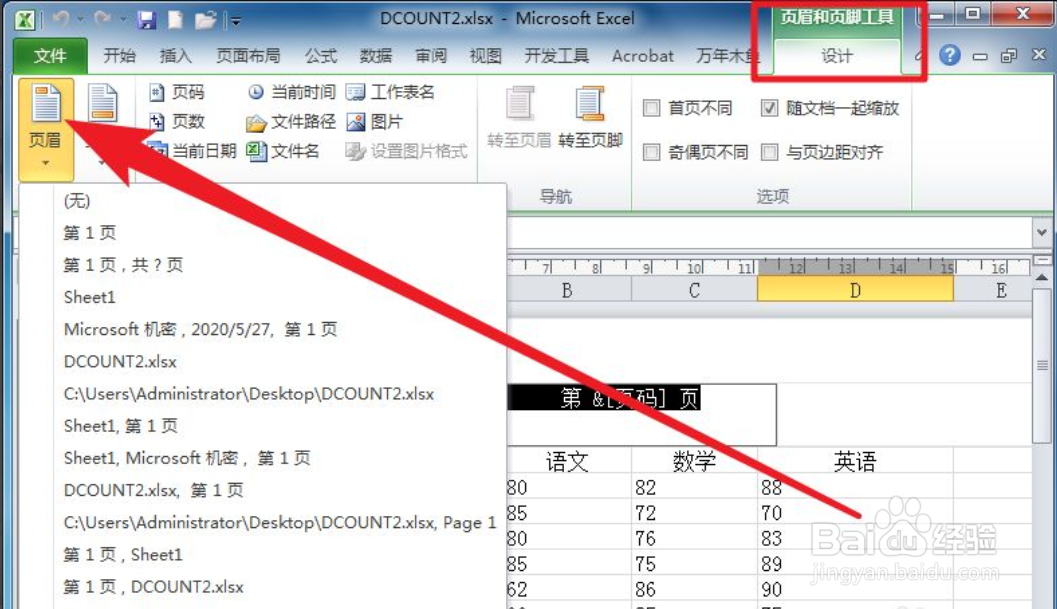
Task: Click the Open folder icon in quick toolbar
Action: click(x=205, y=20)
